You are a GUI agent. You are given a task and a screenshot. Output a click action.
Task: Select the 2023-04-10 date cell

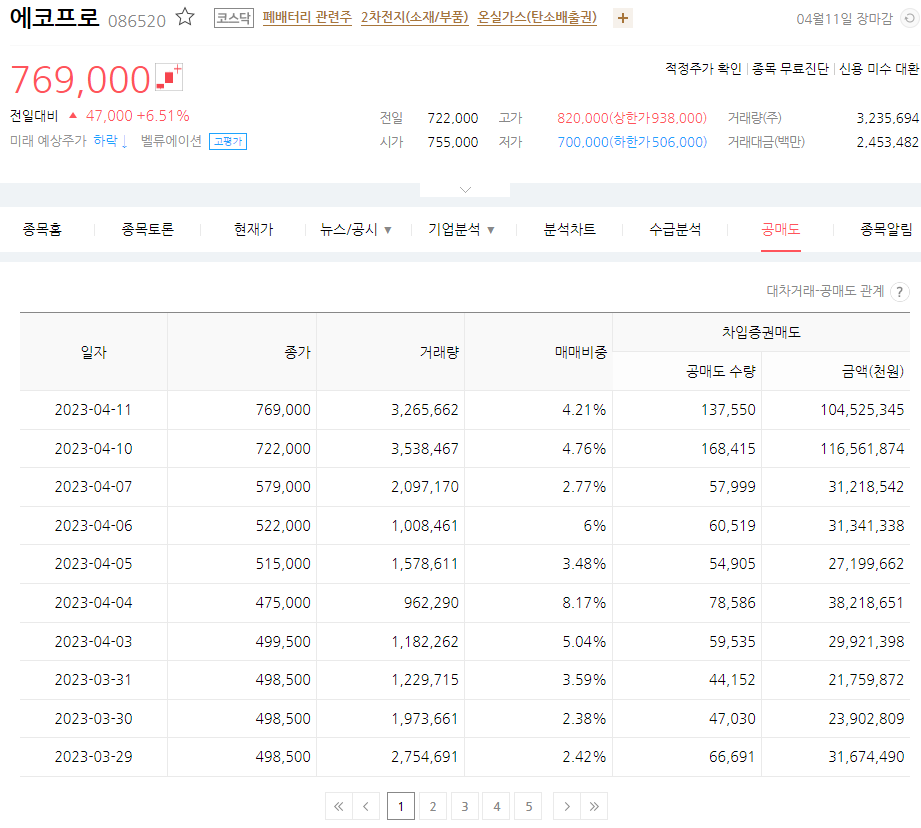coord(93,449)
